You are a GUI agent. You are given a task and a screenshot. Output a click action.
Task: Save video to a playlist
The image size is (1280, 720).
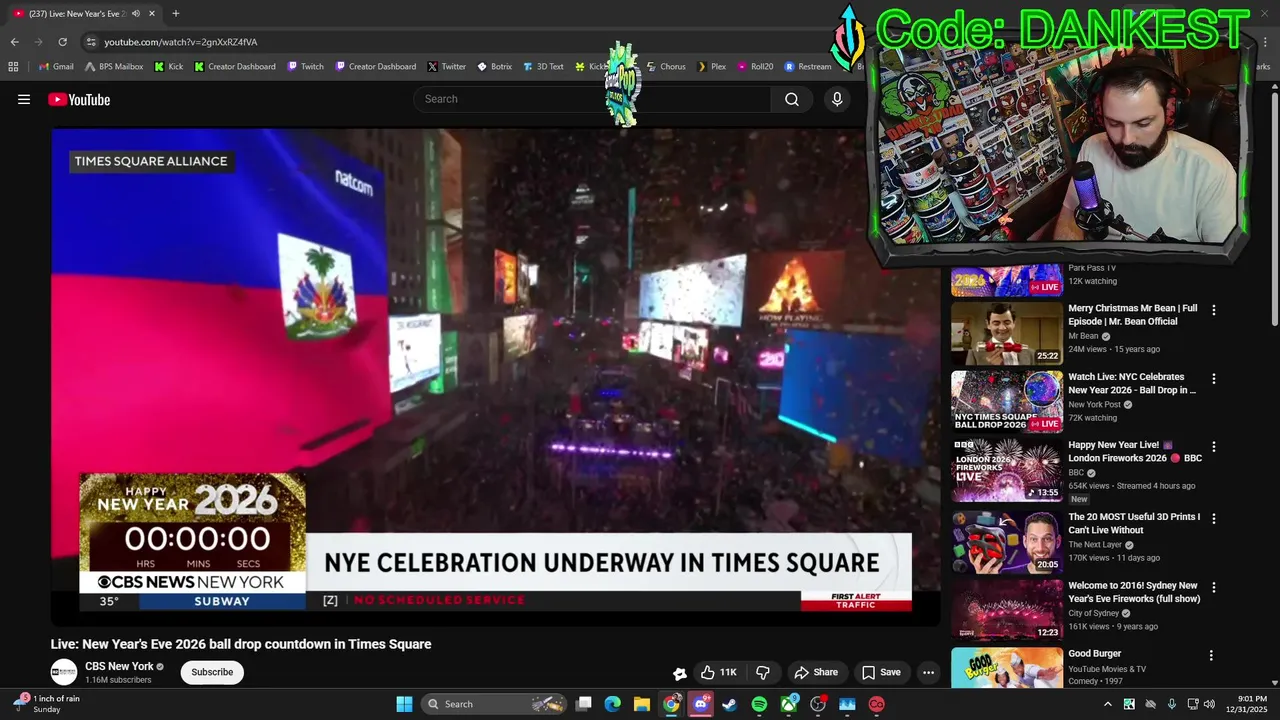coord(881,672)
